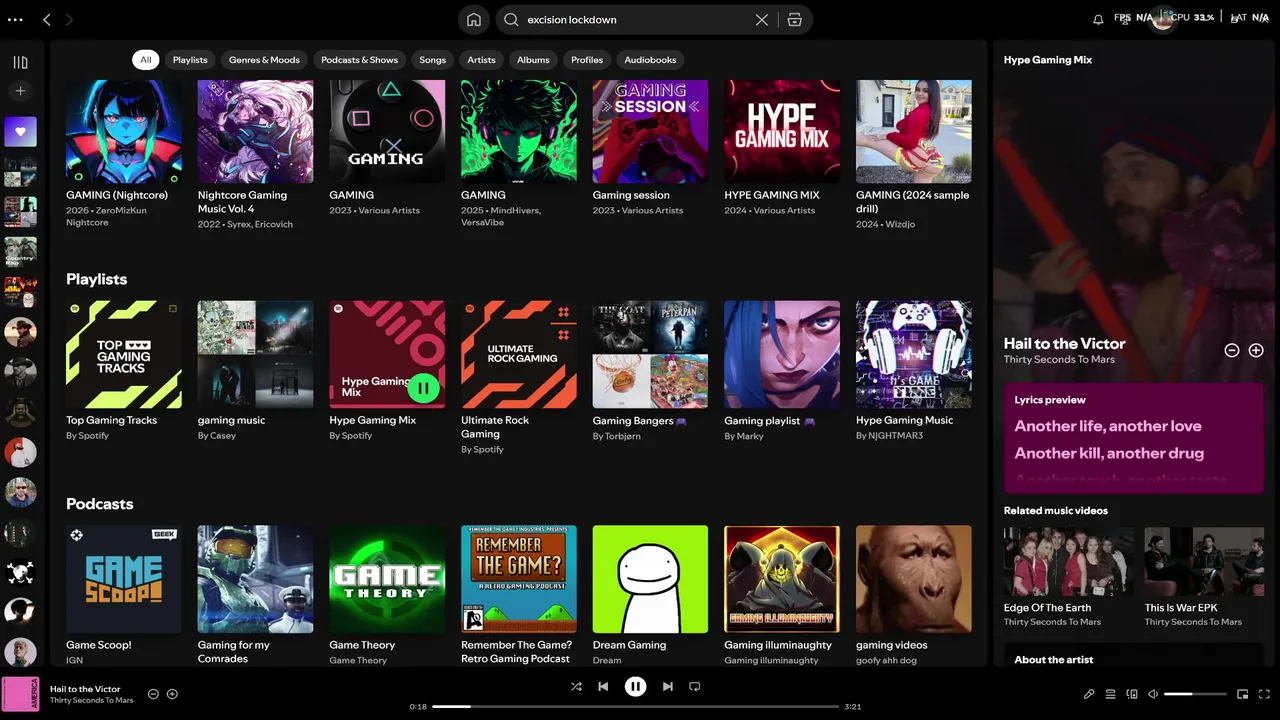This screenshot has height=720, width=1280.
Task: Open Thirty Seconds To Mars artist link in panel
Action: [x=1059, y=359]
